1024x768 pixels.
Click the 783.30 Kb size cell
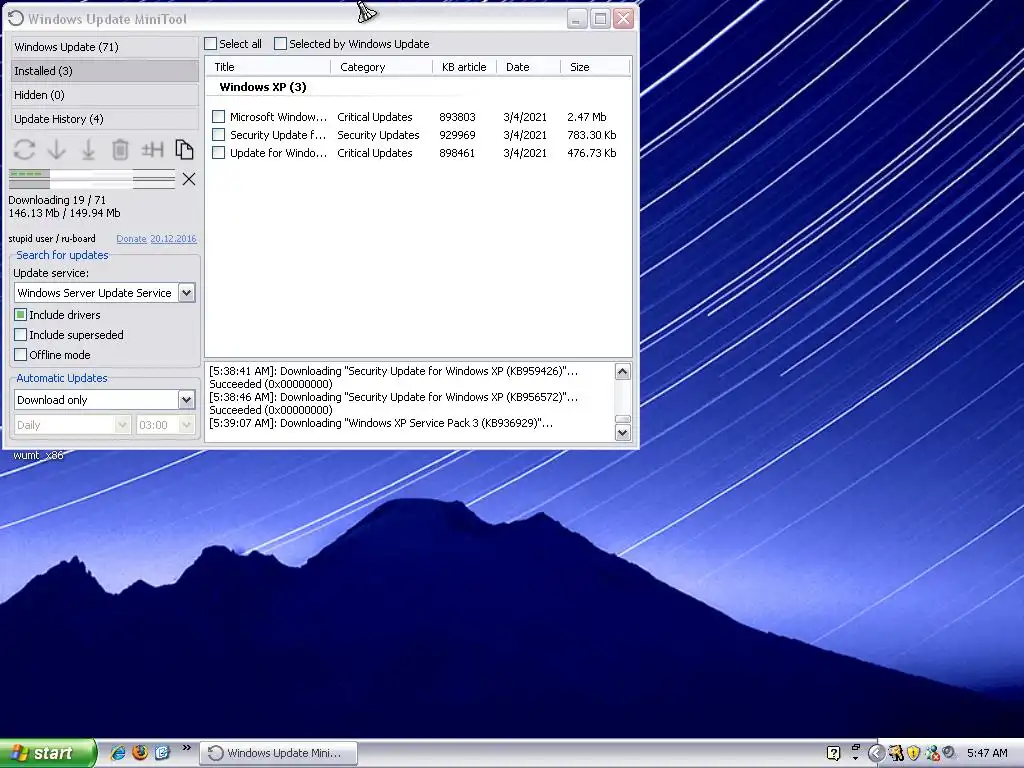(592, 135)
